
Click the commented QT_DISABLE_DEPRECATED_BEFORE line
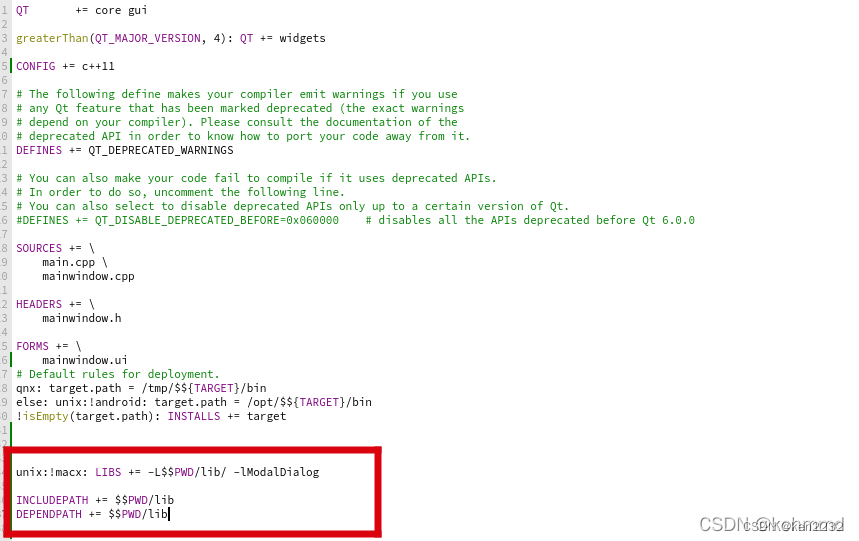pyautogui.click(x=355, y=220)
